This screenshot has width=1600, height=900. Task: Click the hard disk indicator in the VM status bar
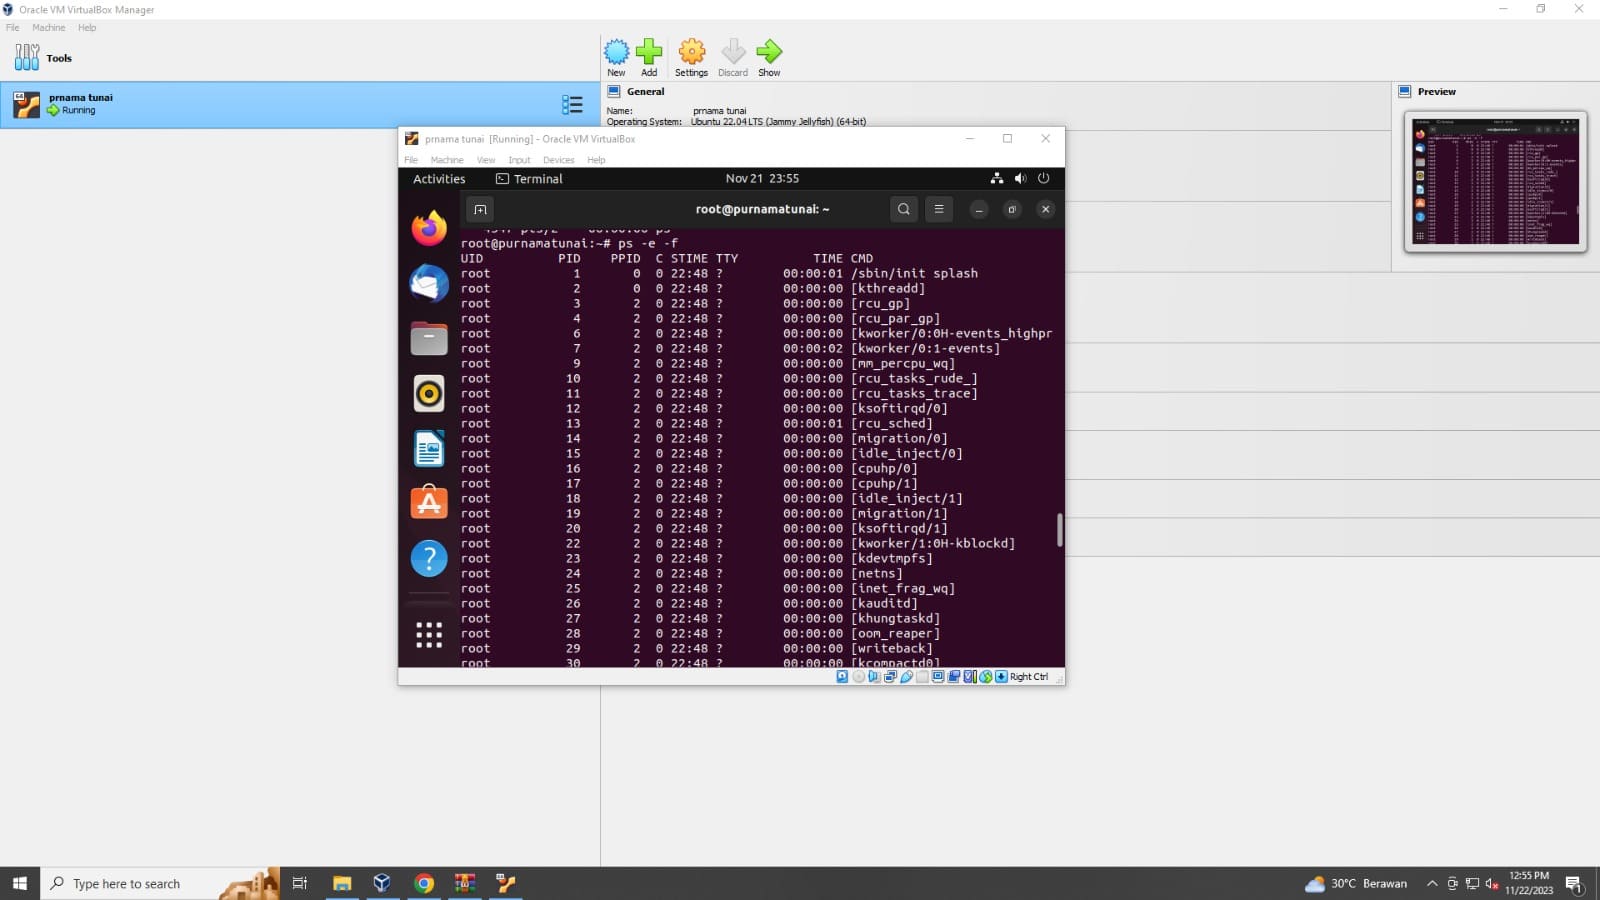(842, 677)
